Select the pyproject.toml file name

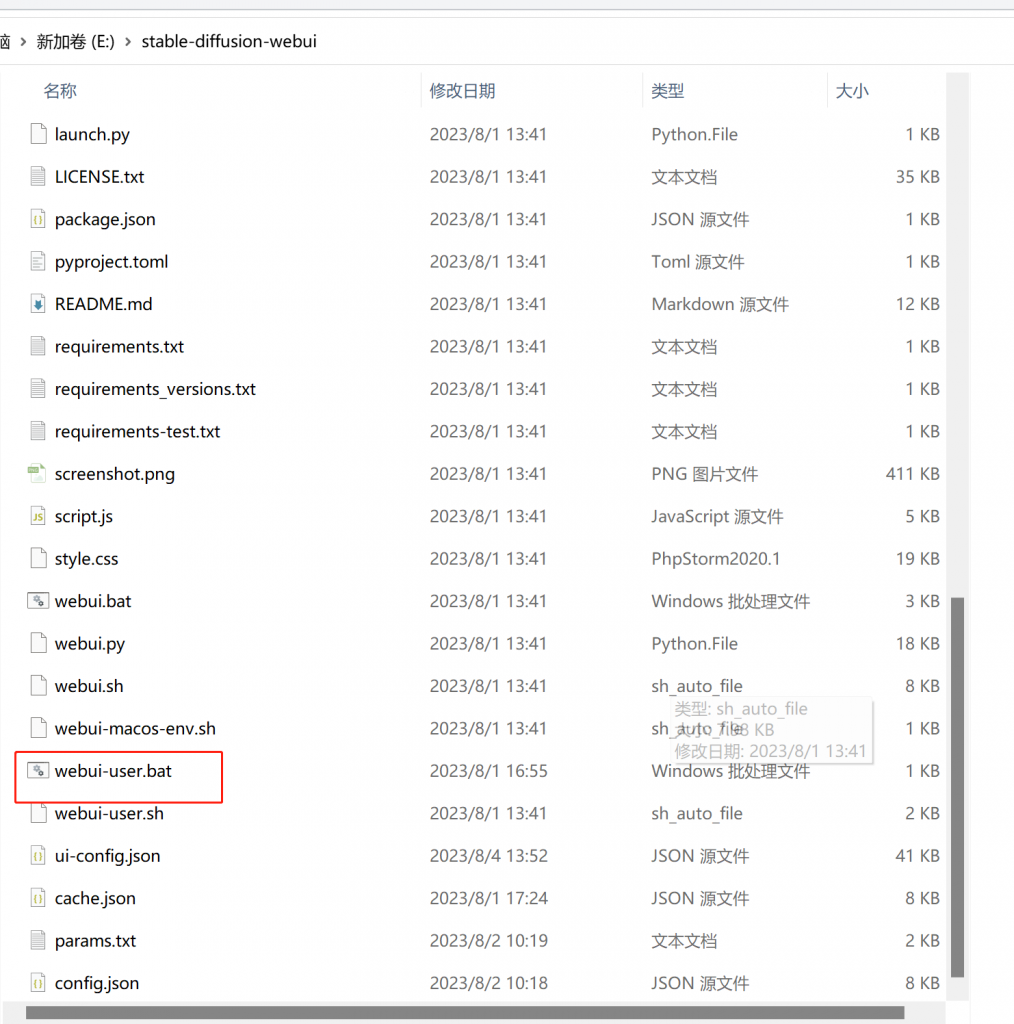[112, 262]
